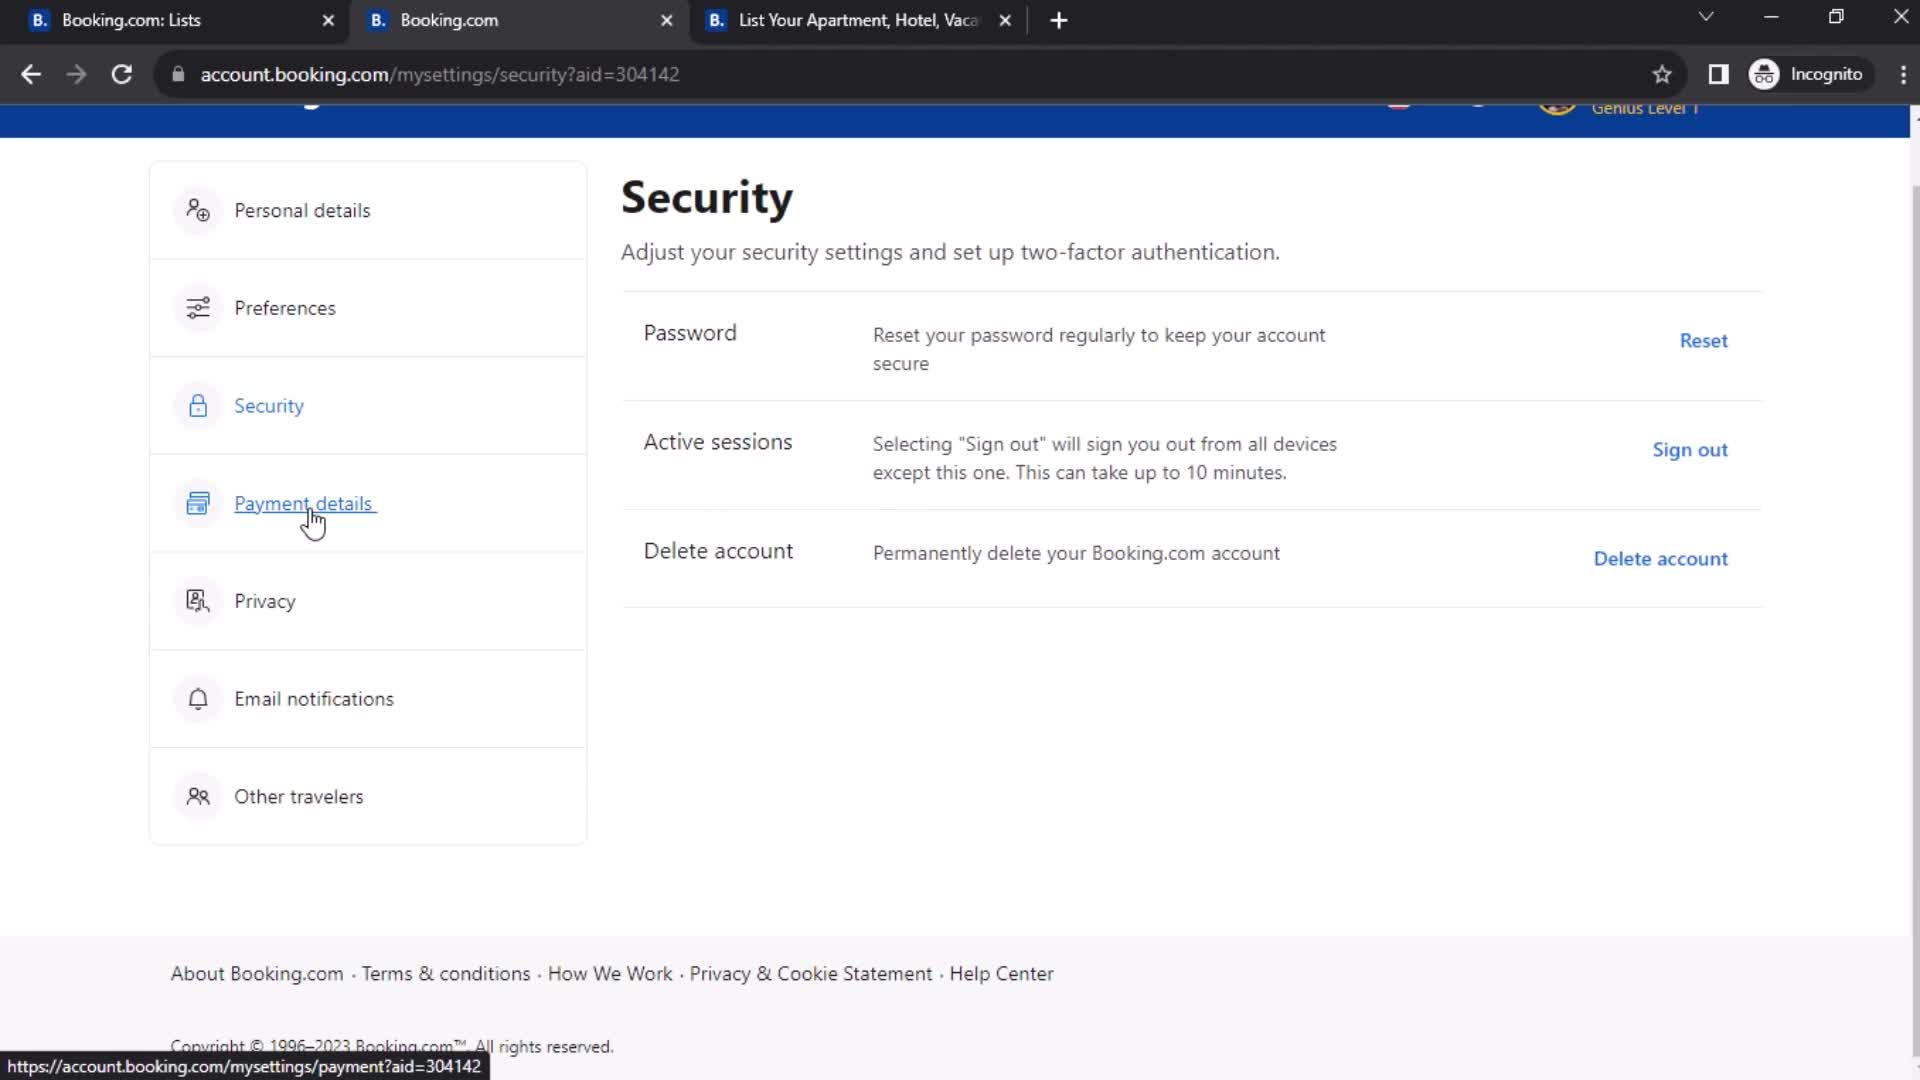Click the Delete account link
This screenshot has height=1080, width=1920.
[1662, 558]
